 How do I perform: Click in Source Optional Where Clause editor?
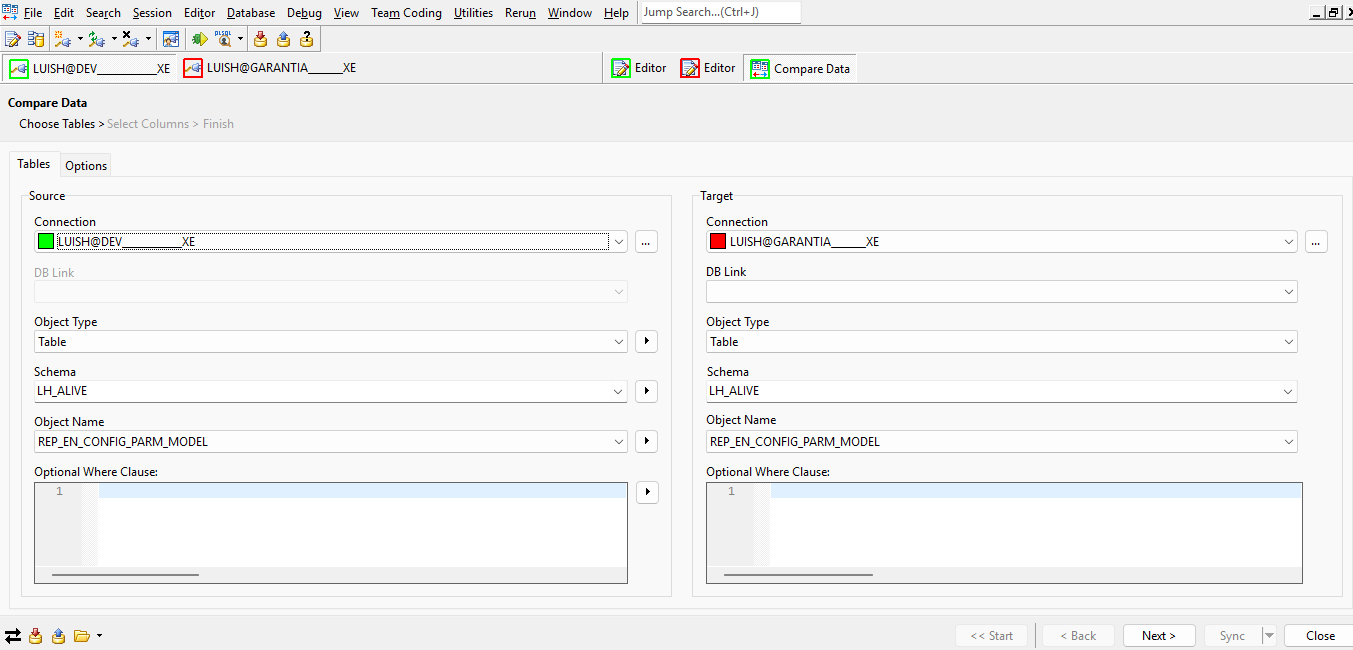coord(331,532)
